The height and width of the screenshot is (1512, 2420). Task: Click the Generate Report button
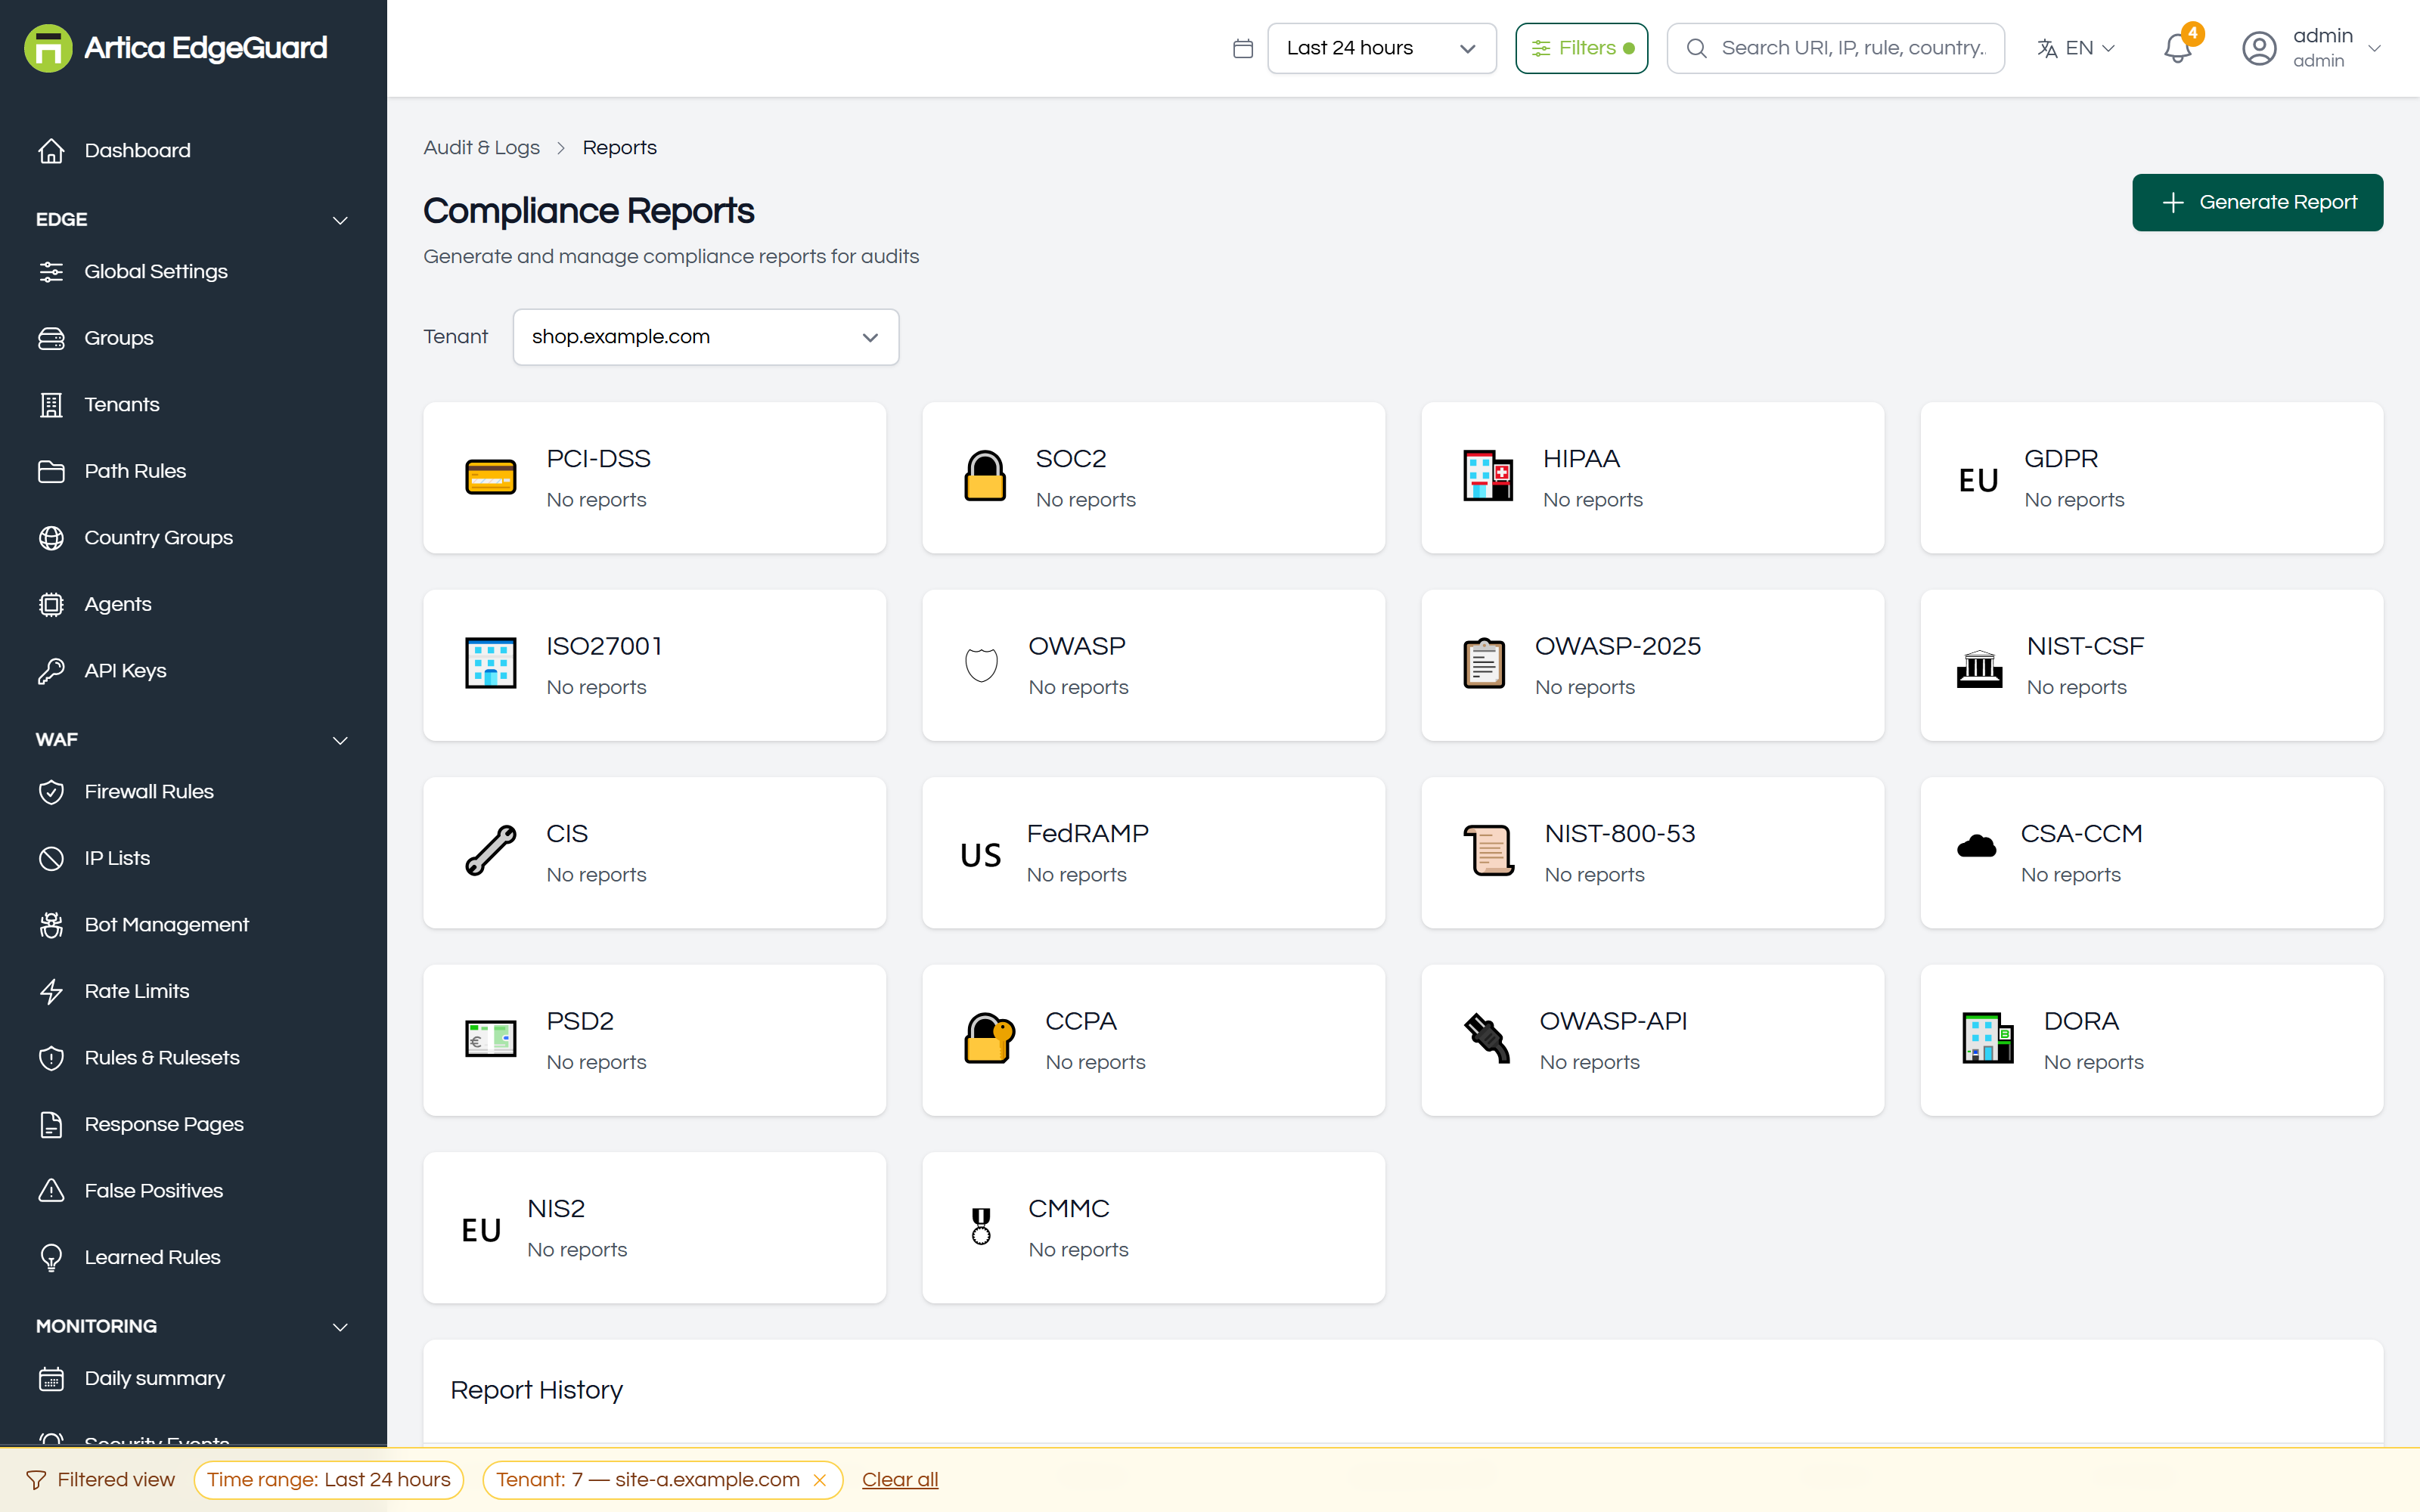pos(2257,202)
